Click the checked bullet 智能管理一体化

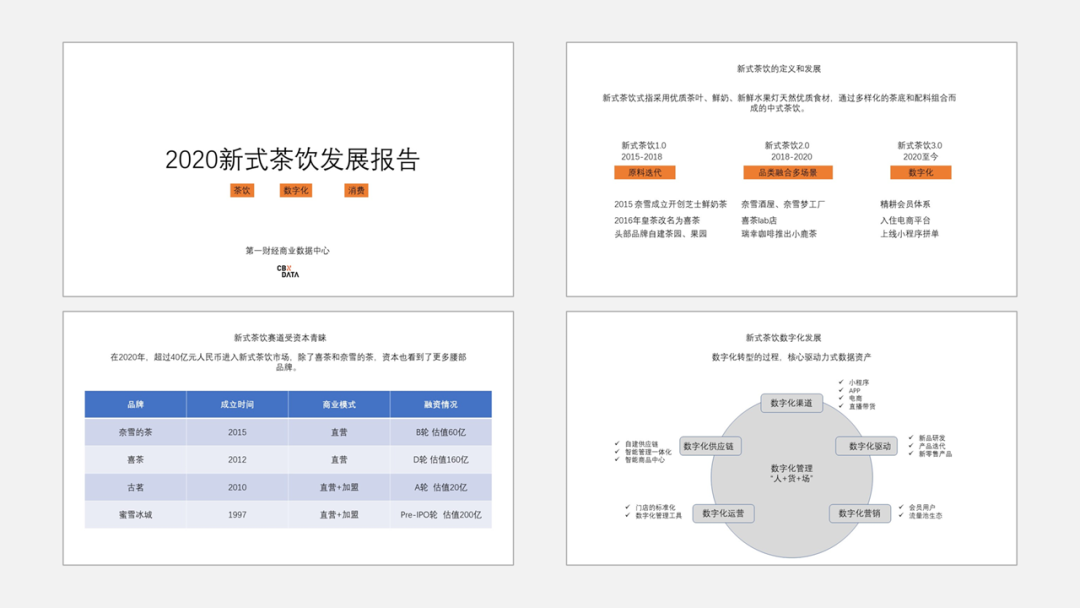643,452
